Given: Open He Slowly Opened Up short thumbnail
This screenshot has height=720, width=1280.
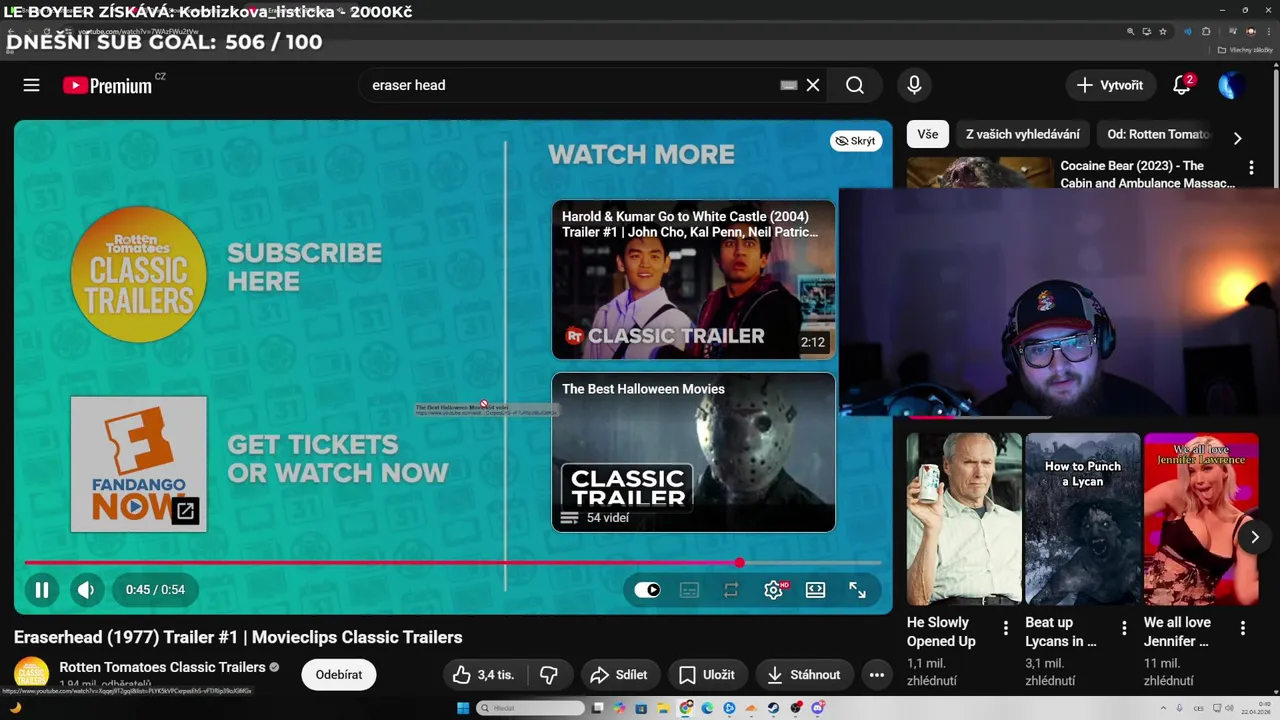Looking at the screenshot, I should click(964, 519).
